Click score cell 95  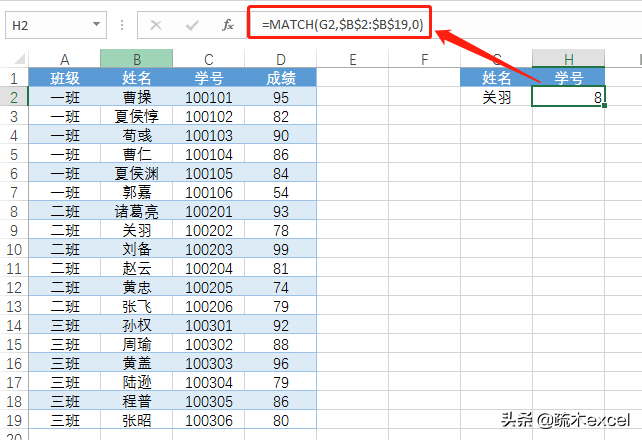(280, 97)
